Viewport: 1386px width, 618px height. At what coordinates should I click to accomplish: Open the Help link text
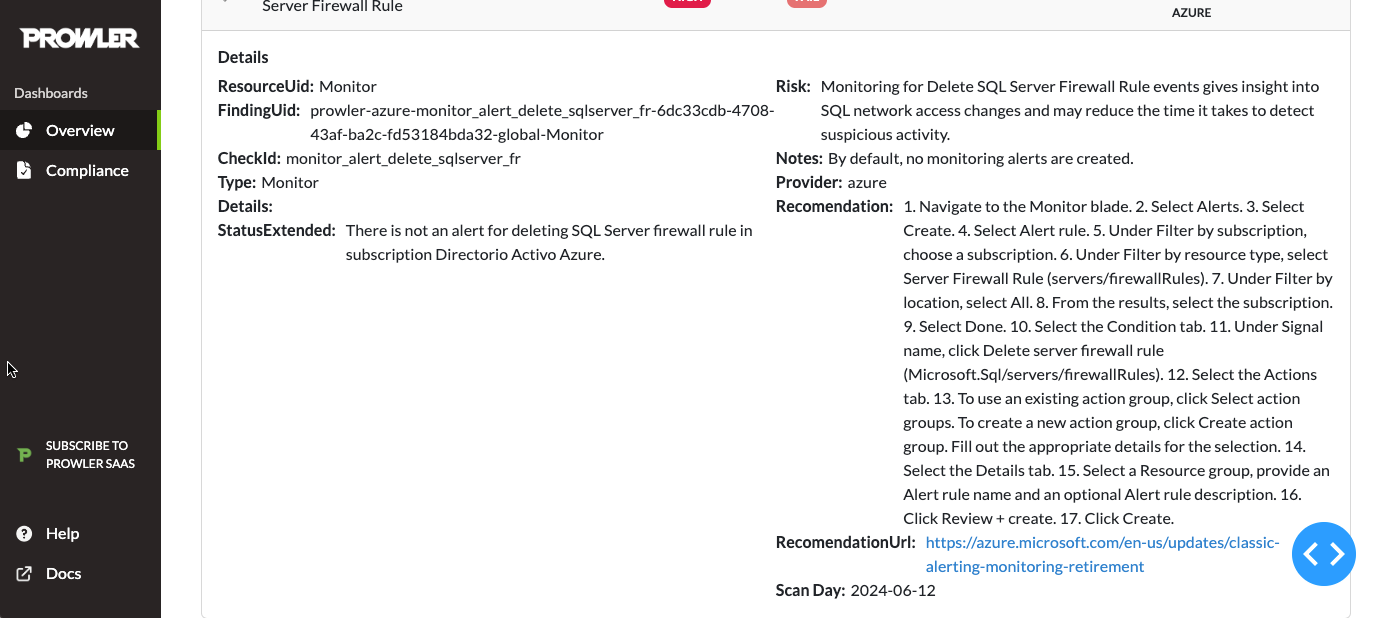(x=62, y=534)
